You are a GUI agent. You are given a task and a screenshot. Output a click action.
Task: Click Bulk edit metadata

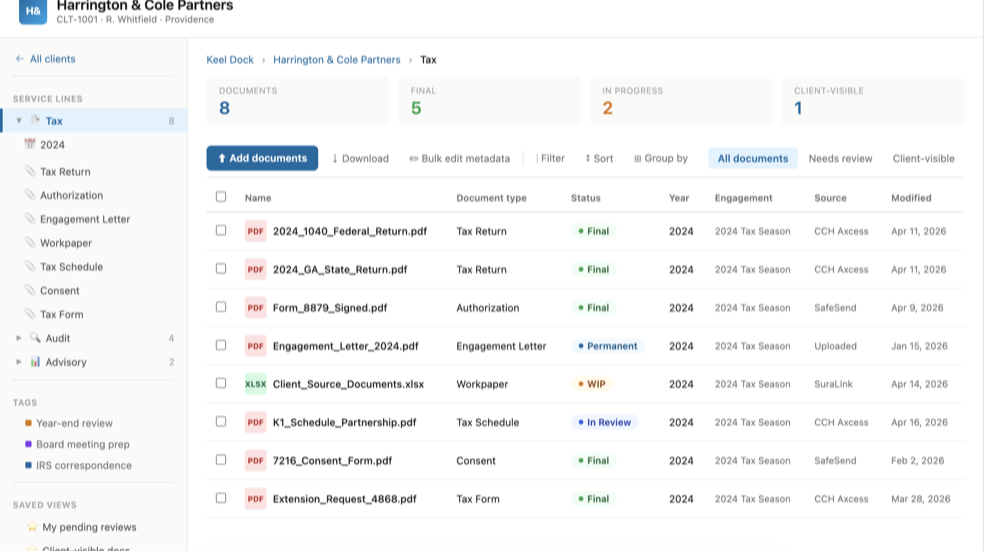(x=459, y=158)
